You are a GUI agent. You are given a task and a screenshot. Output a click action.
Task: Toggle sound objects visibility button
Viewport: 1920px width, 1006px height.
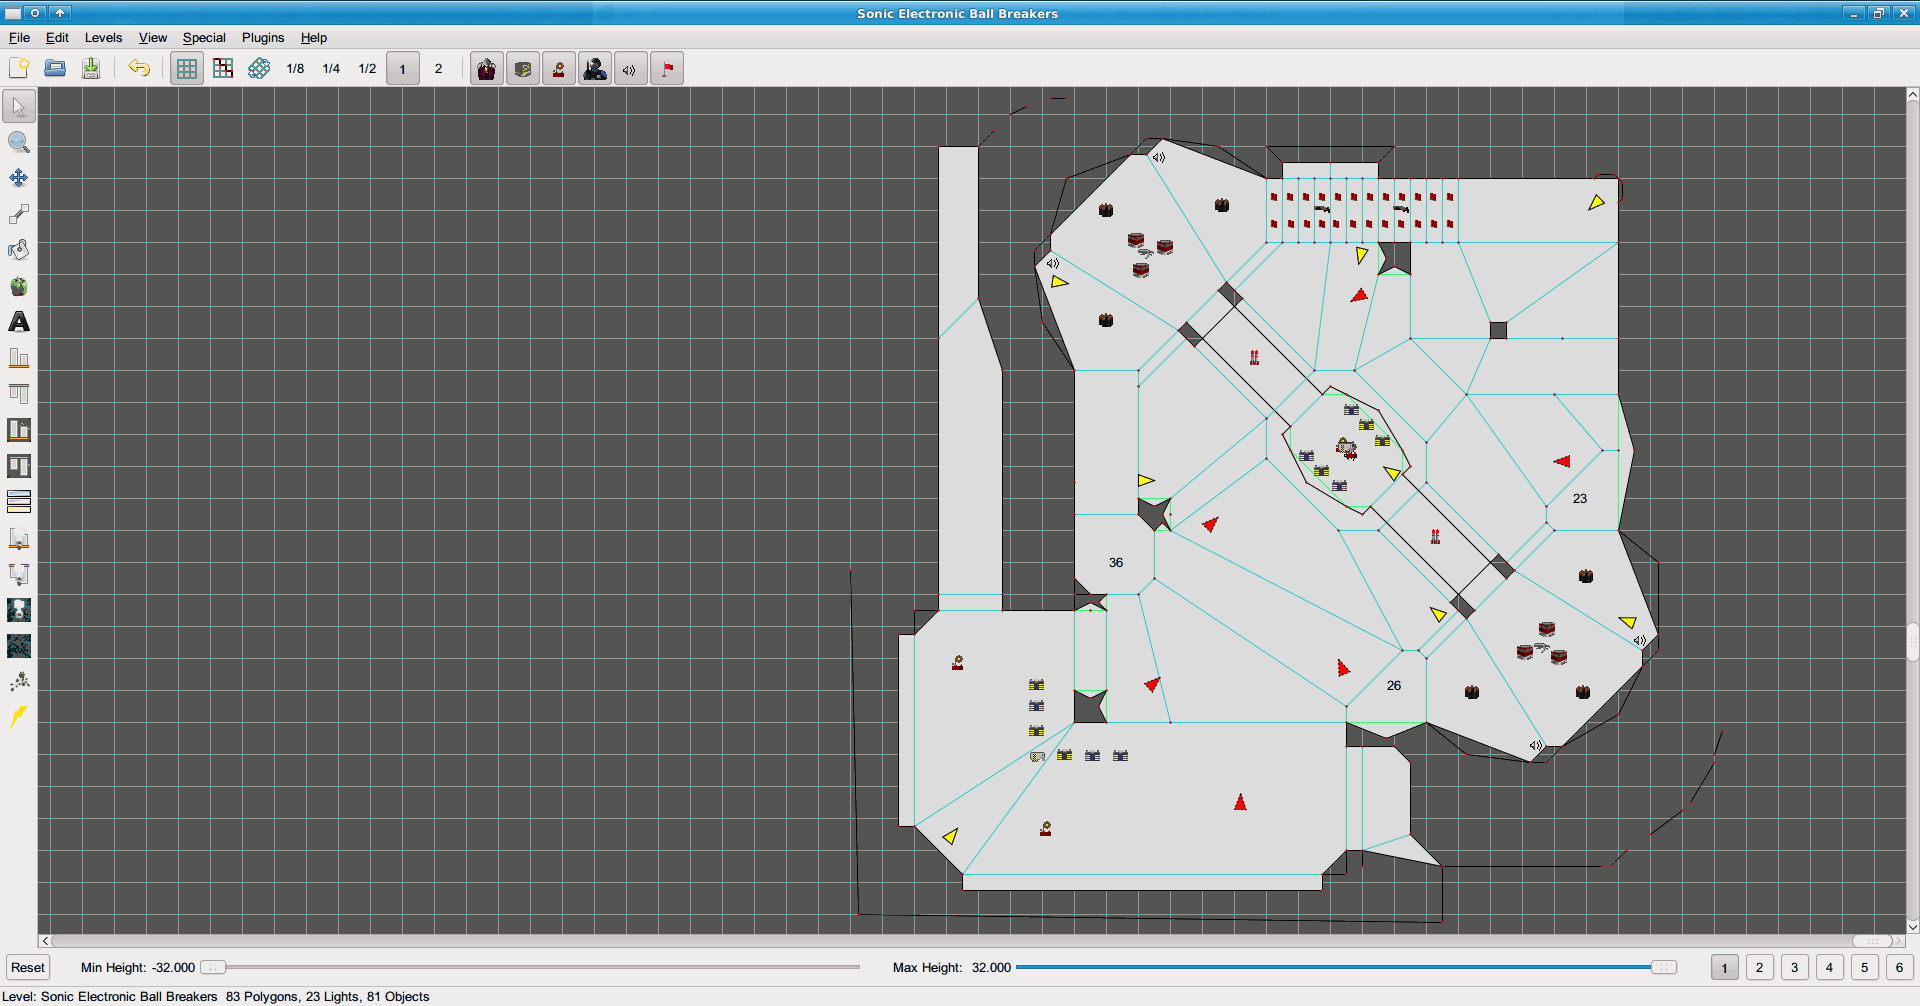[x=630, y=68]
